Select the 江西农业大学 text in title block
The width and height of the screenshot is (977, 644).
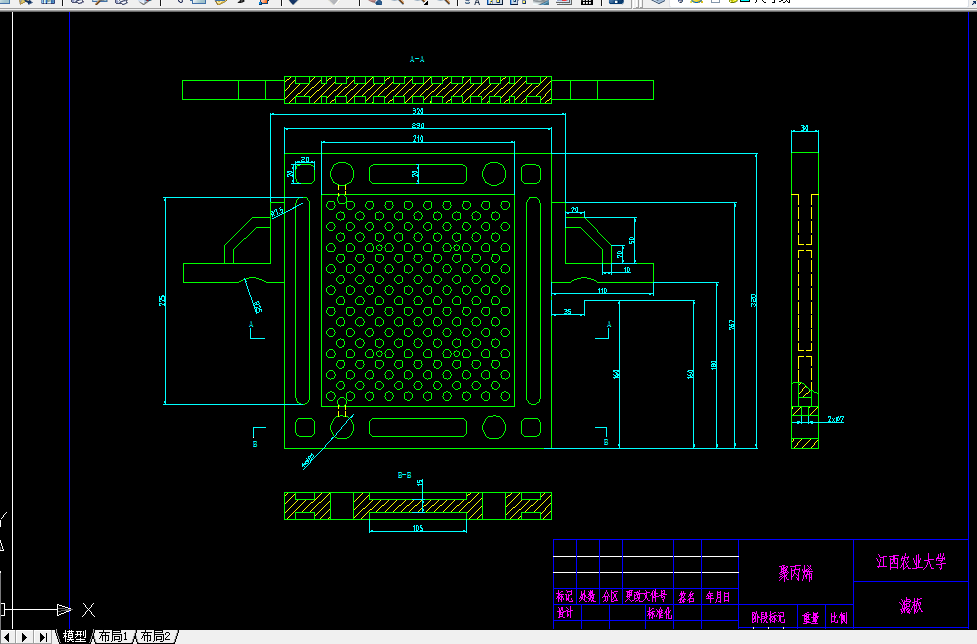pyautogui.click(x=911, y=562)
